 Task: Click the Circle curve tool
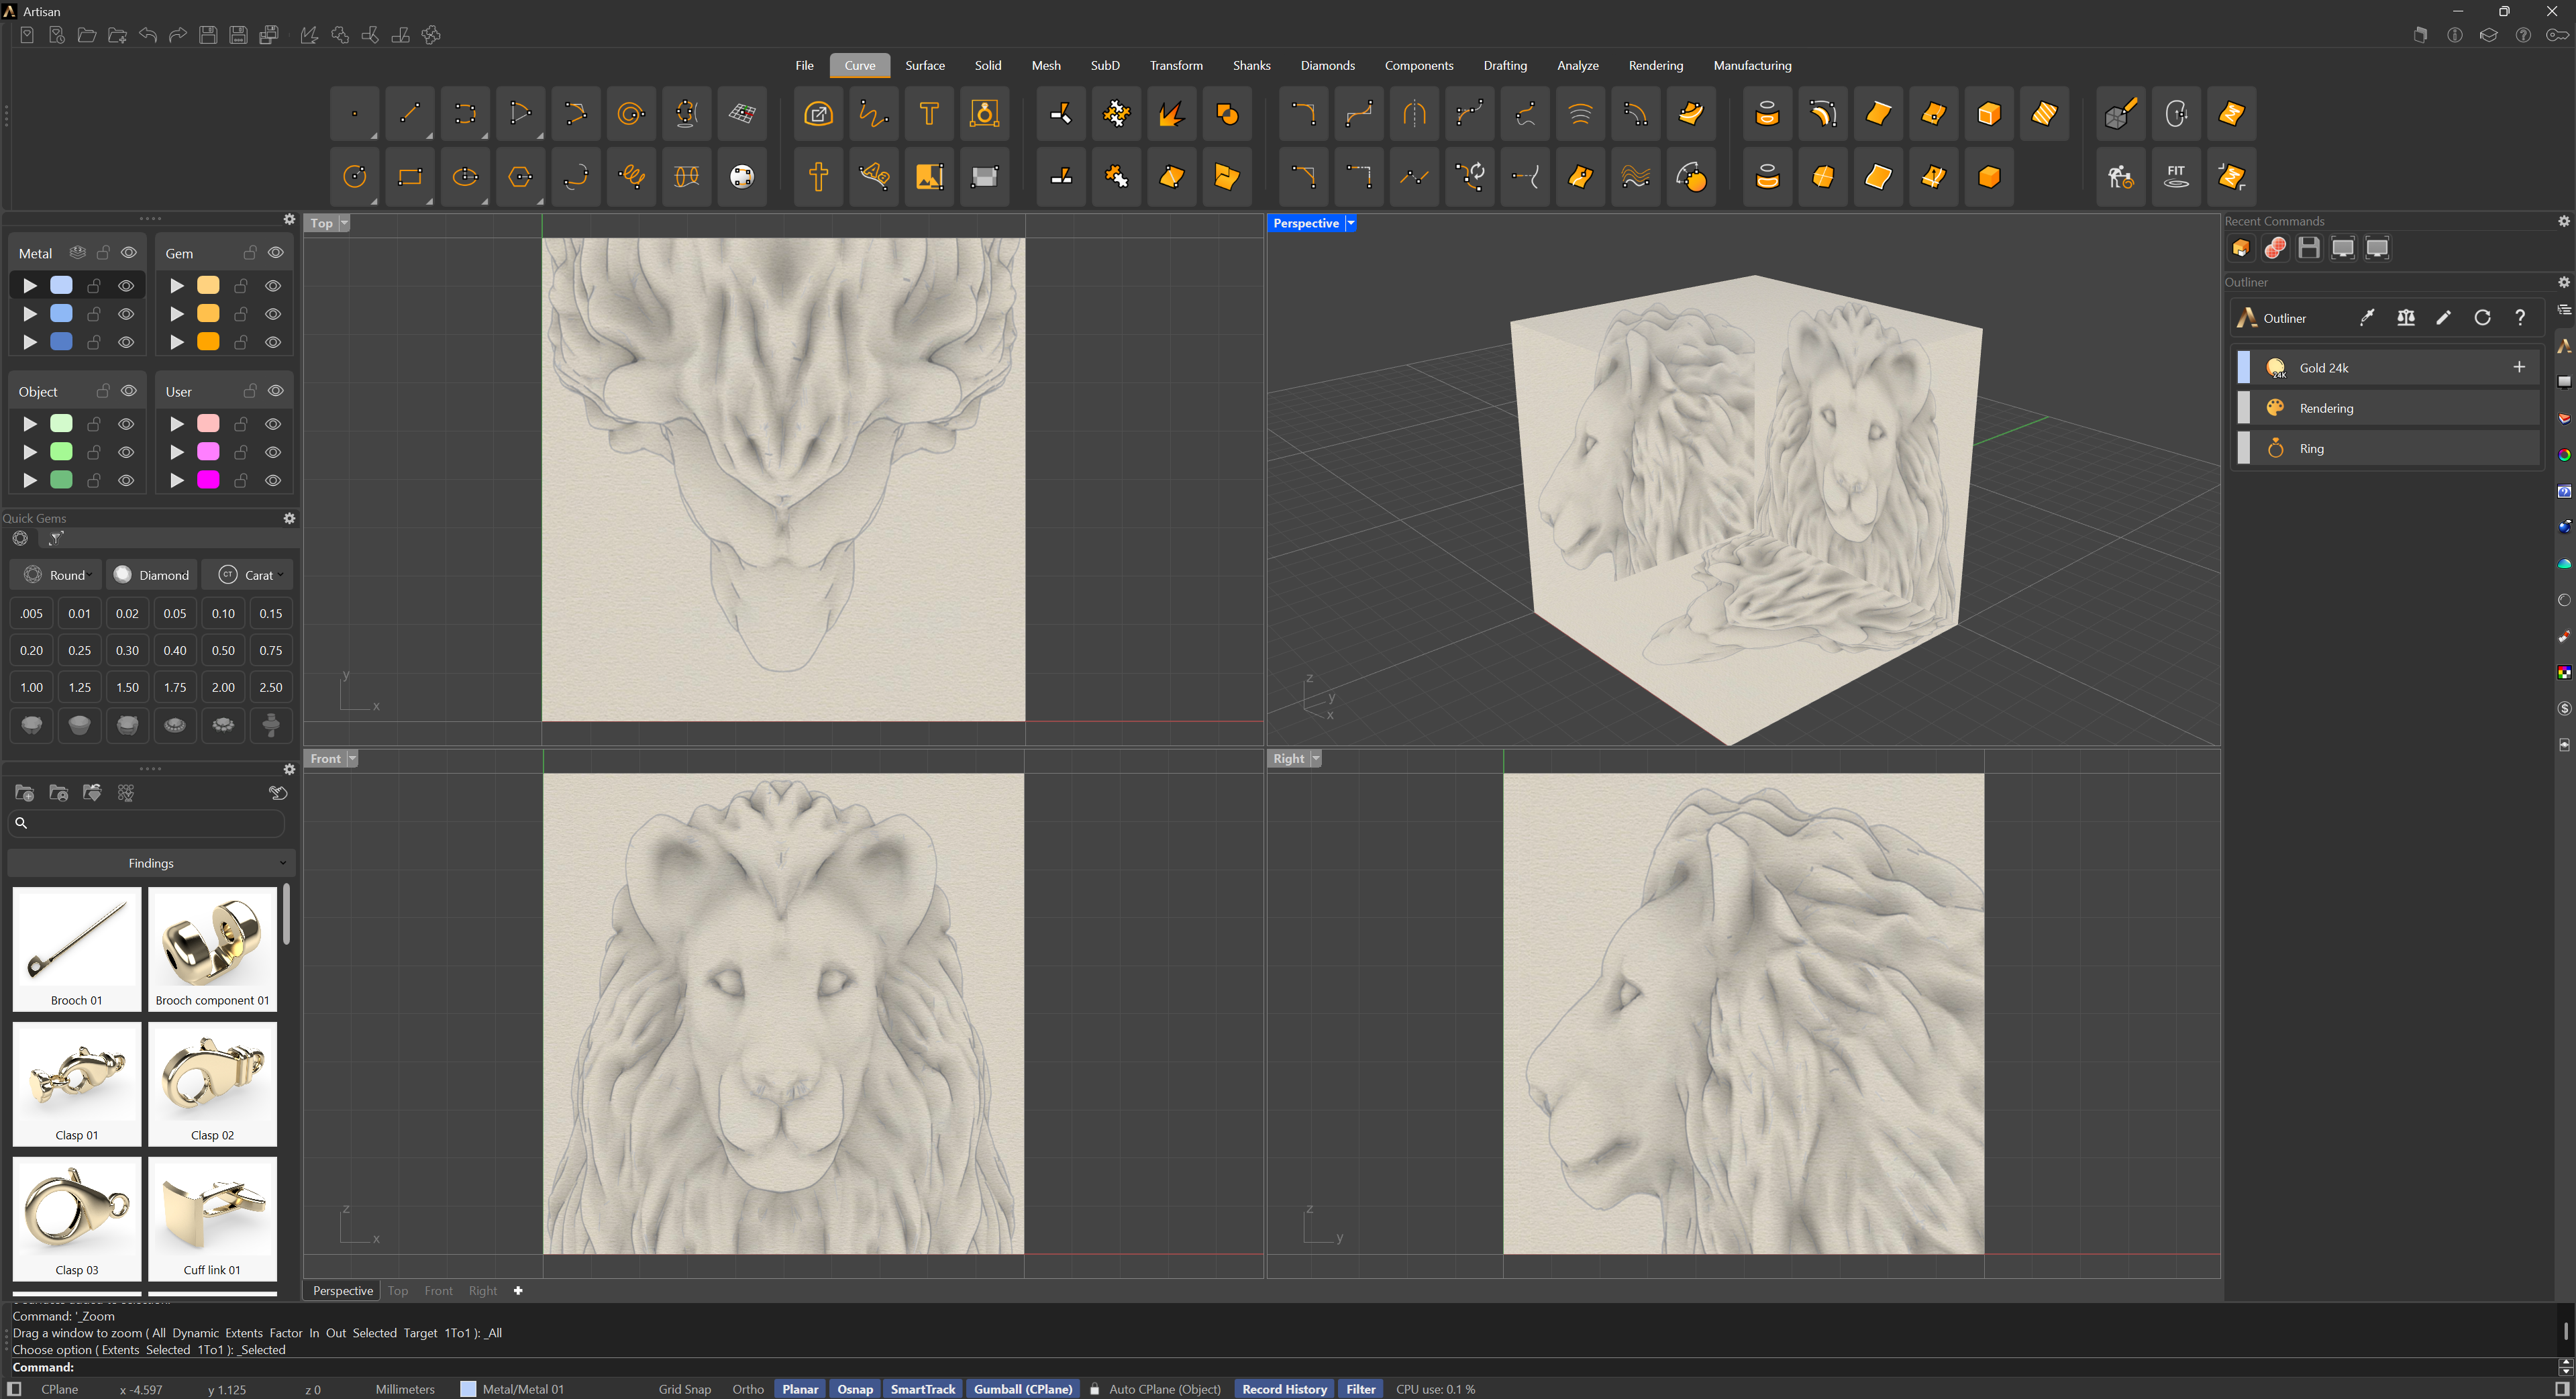354,177
